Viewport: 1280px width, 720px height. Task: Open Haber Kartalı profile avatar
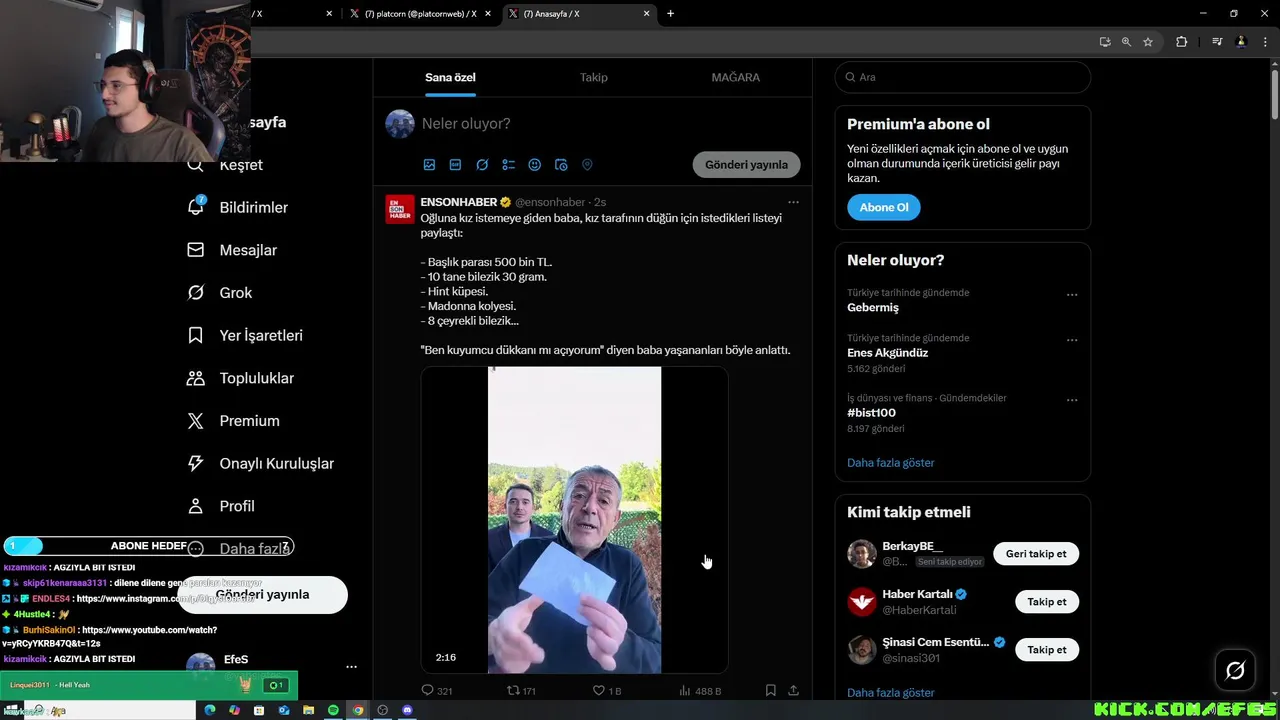(862, 602)
